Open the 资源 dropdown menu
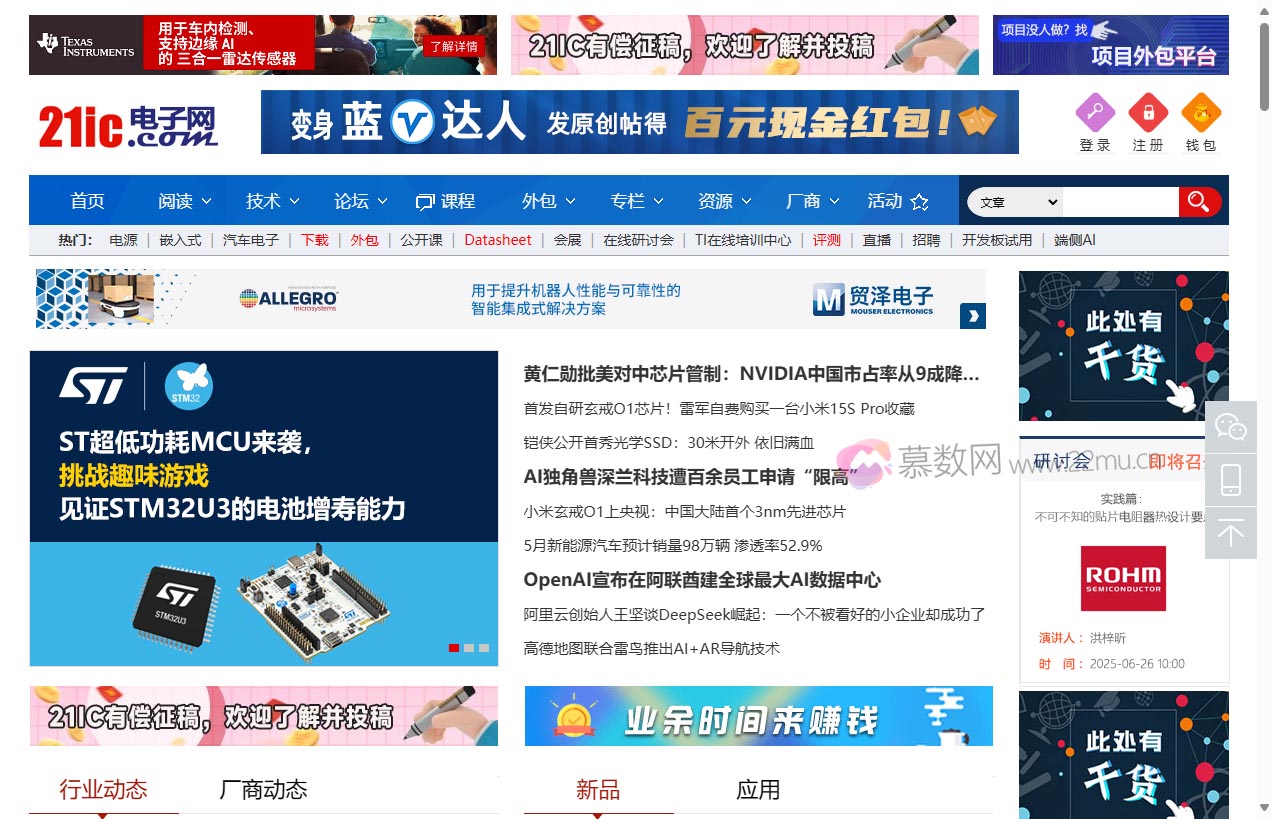The image size is (1272, 819). 724,200
